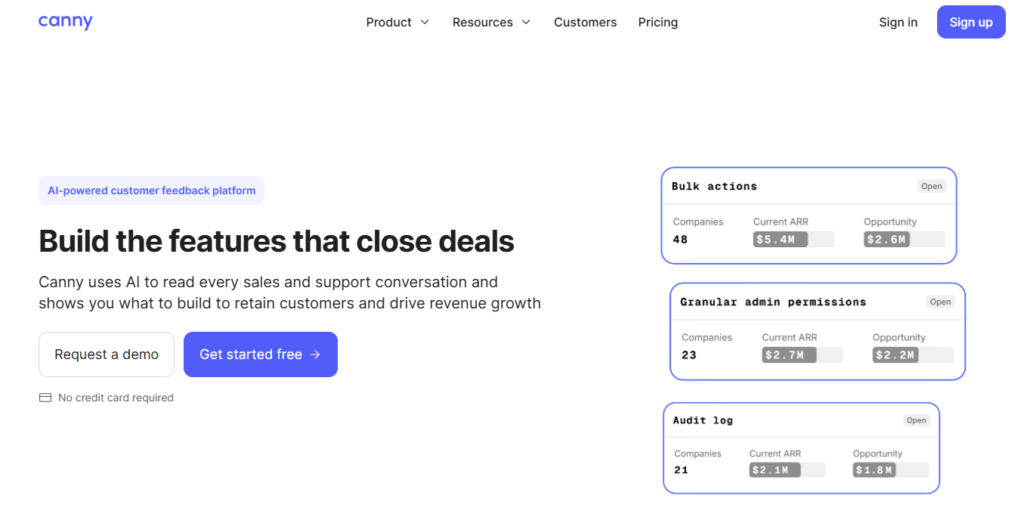Click the AI-powered customer feedback platform badge
The image size is (1024, 517).
pos(152,191)
